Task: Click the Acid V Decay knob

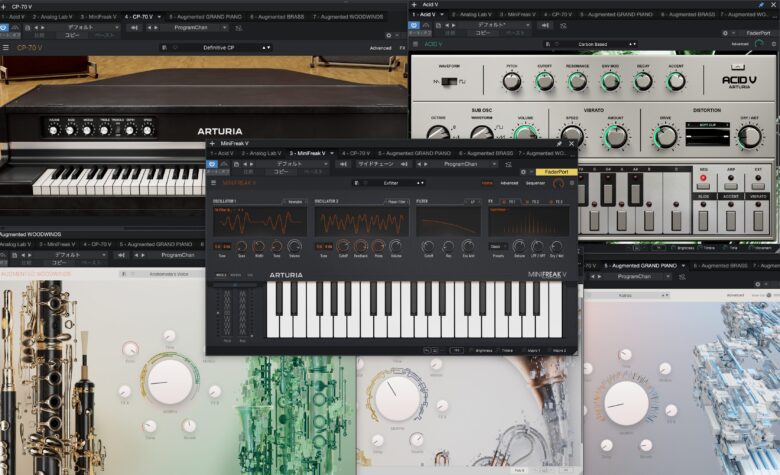Action: coord(643,81)
